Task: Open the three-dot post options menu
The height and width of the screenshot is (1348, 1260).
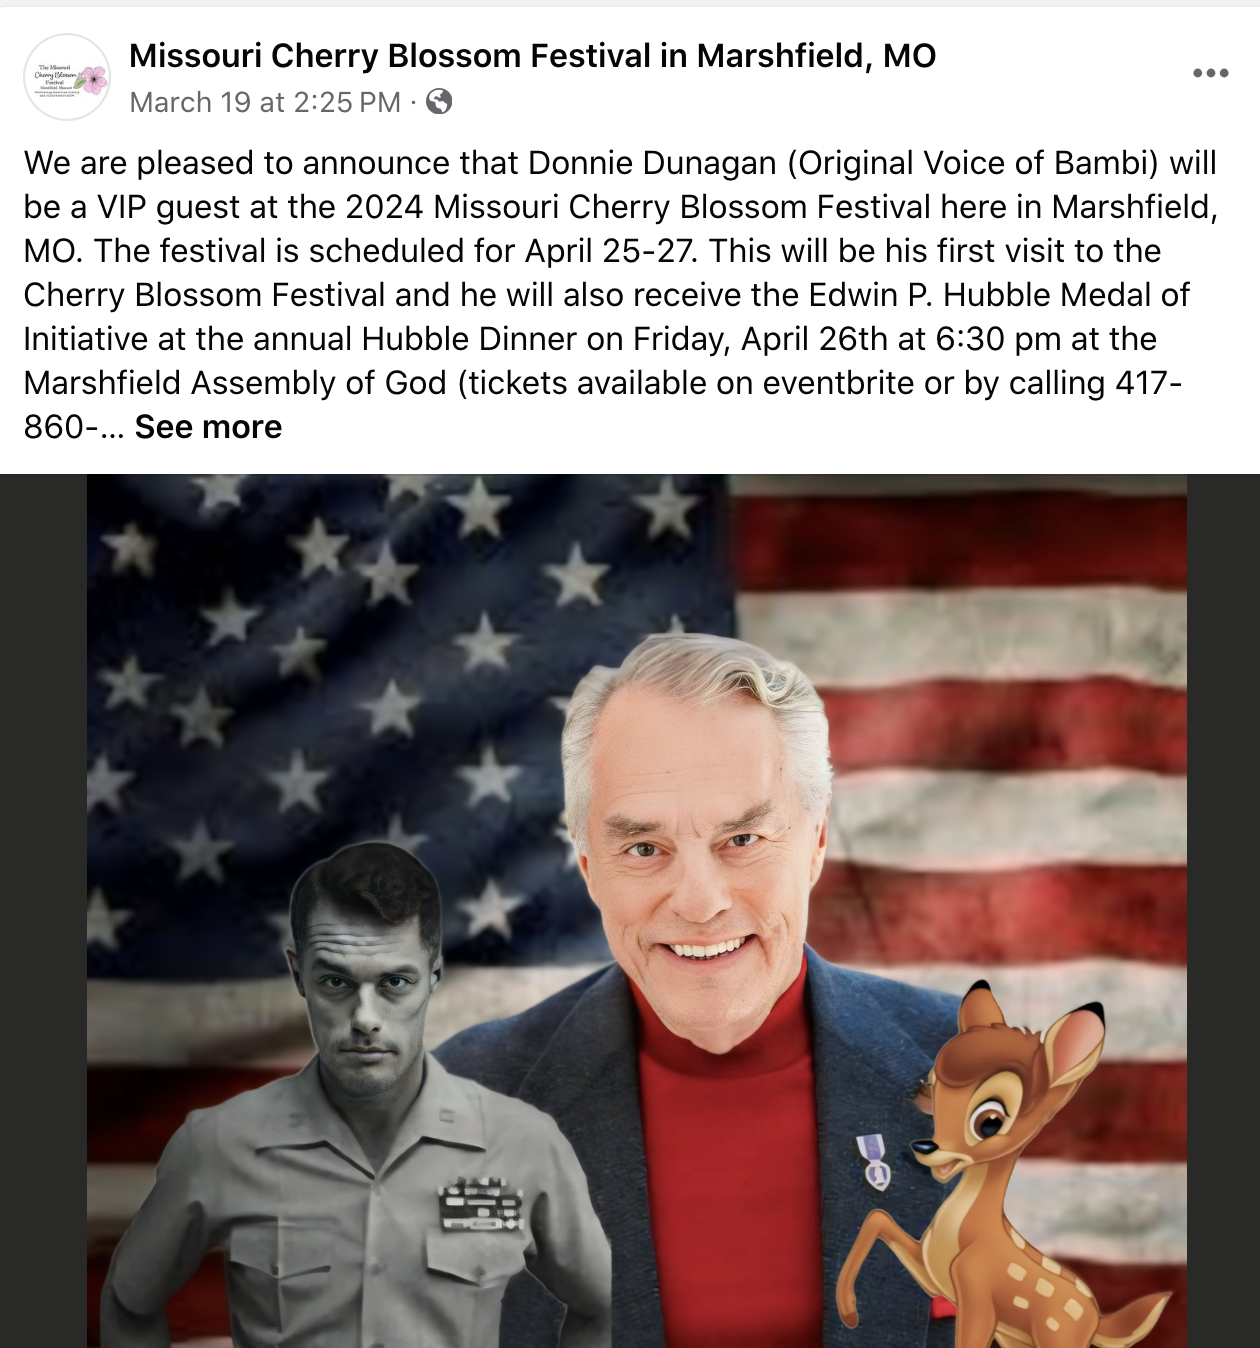Action: pyautogui.click(x=1210, y=73)
